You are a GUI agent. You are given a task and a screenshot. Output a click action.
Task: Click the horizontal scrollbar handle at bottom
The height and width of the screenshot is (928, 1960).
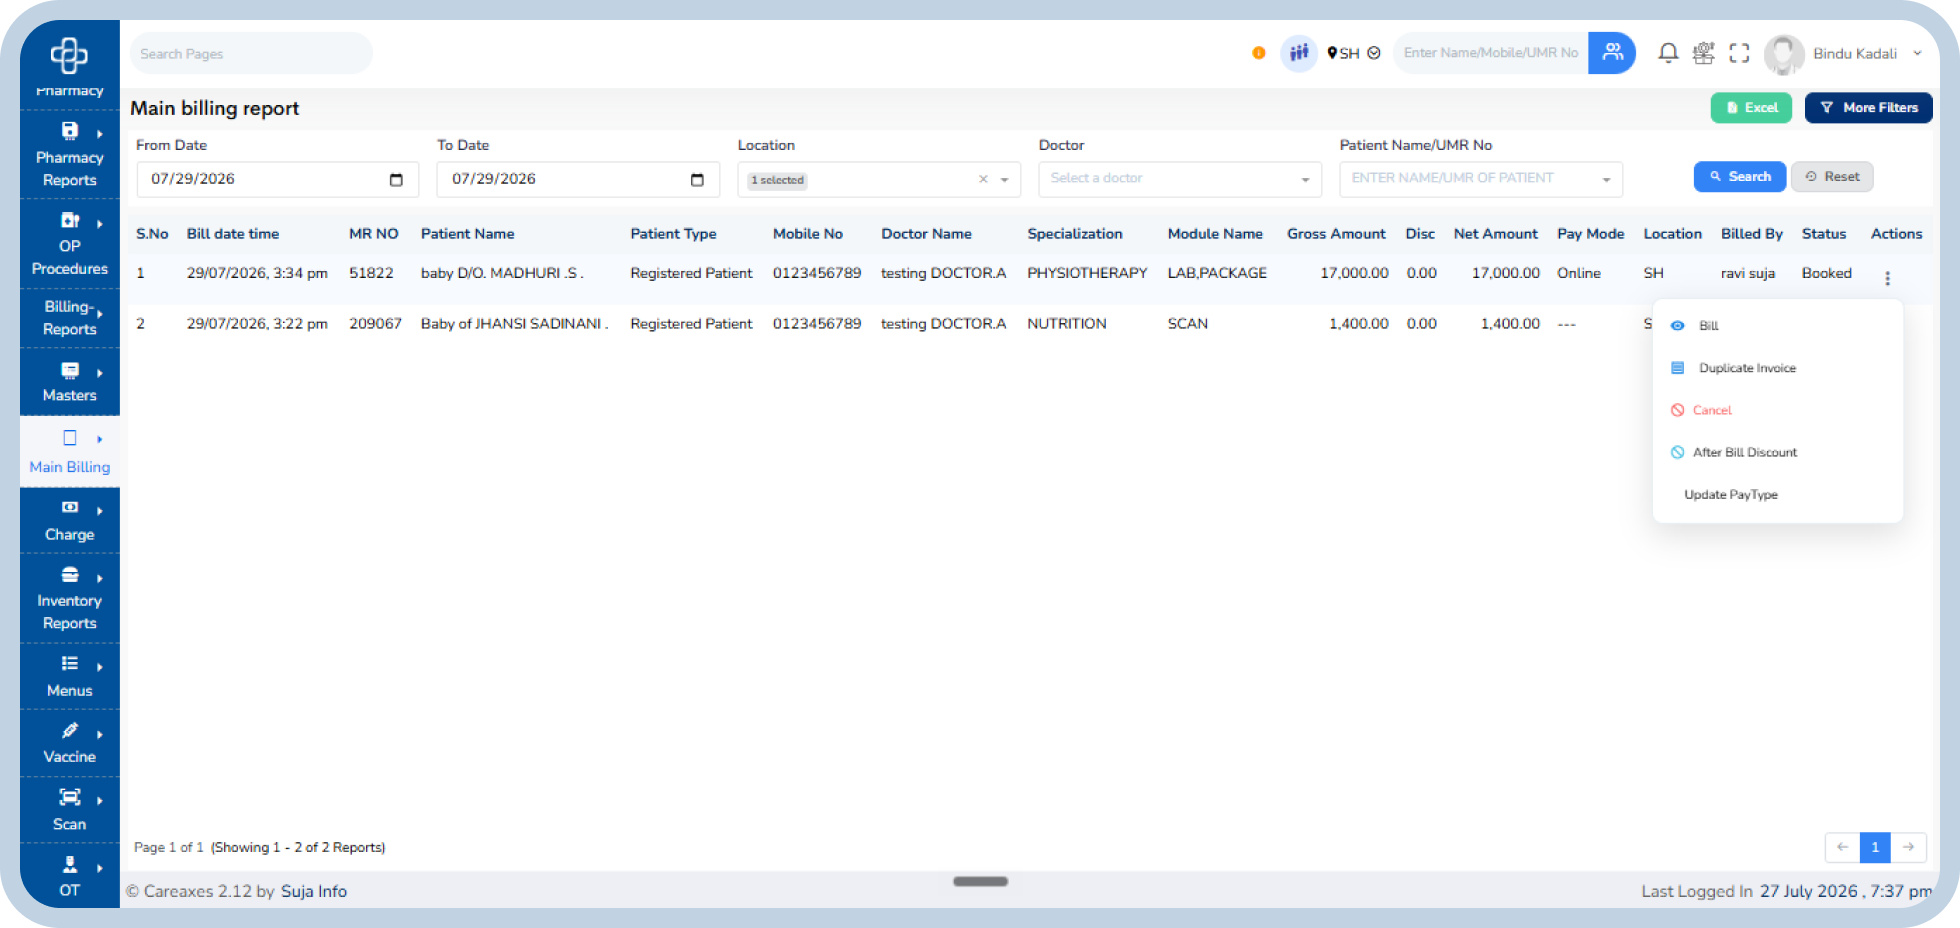(980, 881)
